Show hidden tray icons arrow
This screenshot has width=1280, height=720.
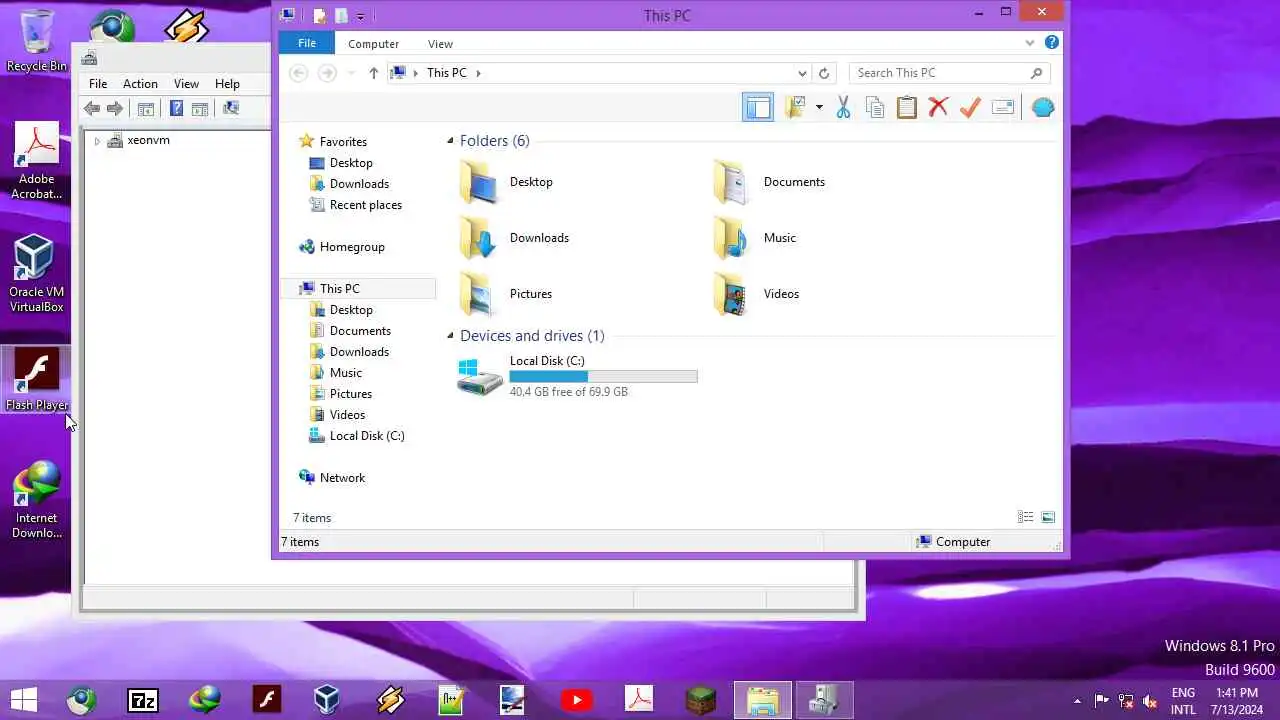[x=1077, y=701]
